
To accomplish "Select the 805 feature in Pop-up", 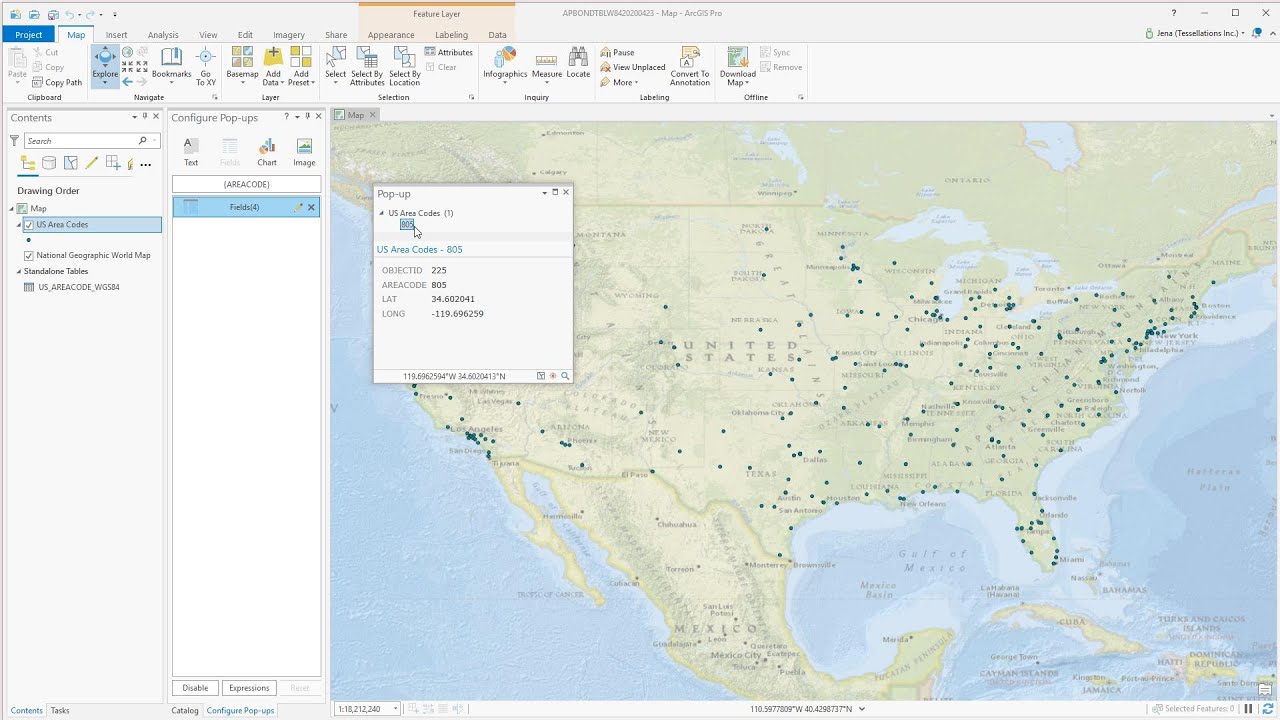I will [407, 224].
